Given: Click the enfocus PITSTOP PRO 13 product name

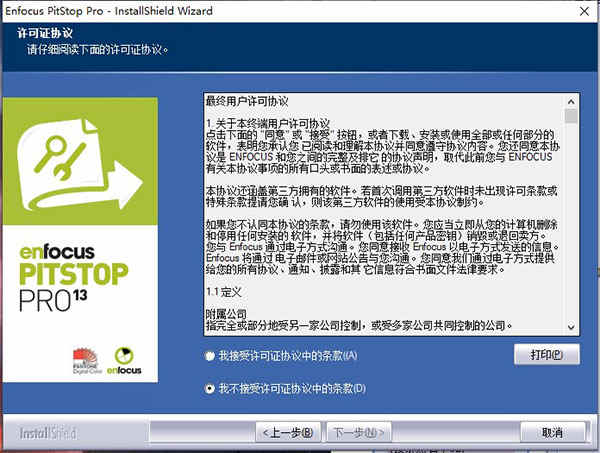Looking at the screenshot, I should (x=73, y=278).
